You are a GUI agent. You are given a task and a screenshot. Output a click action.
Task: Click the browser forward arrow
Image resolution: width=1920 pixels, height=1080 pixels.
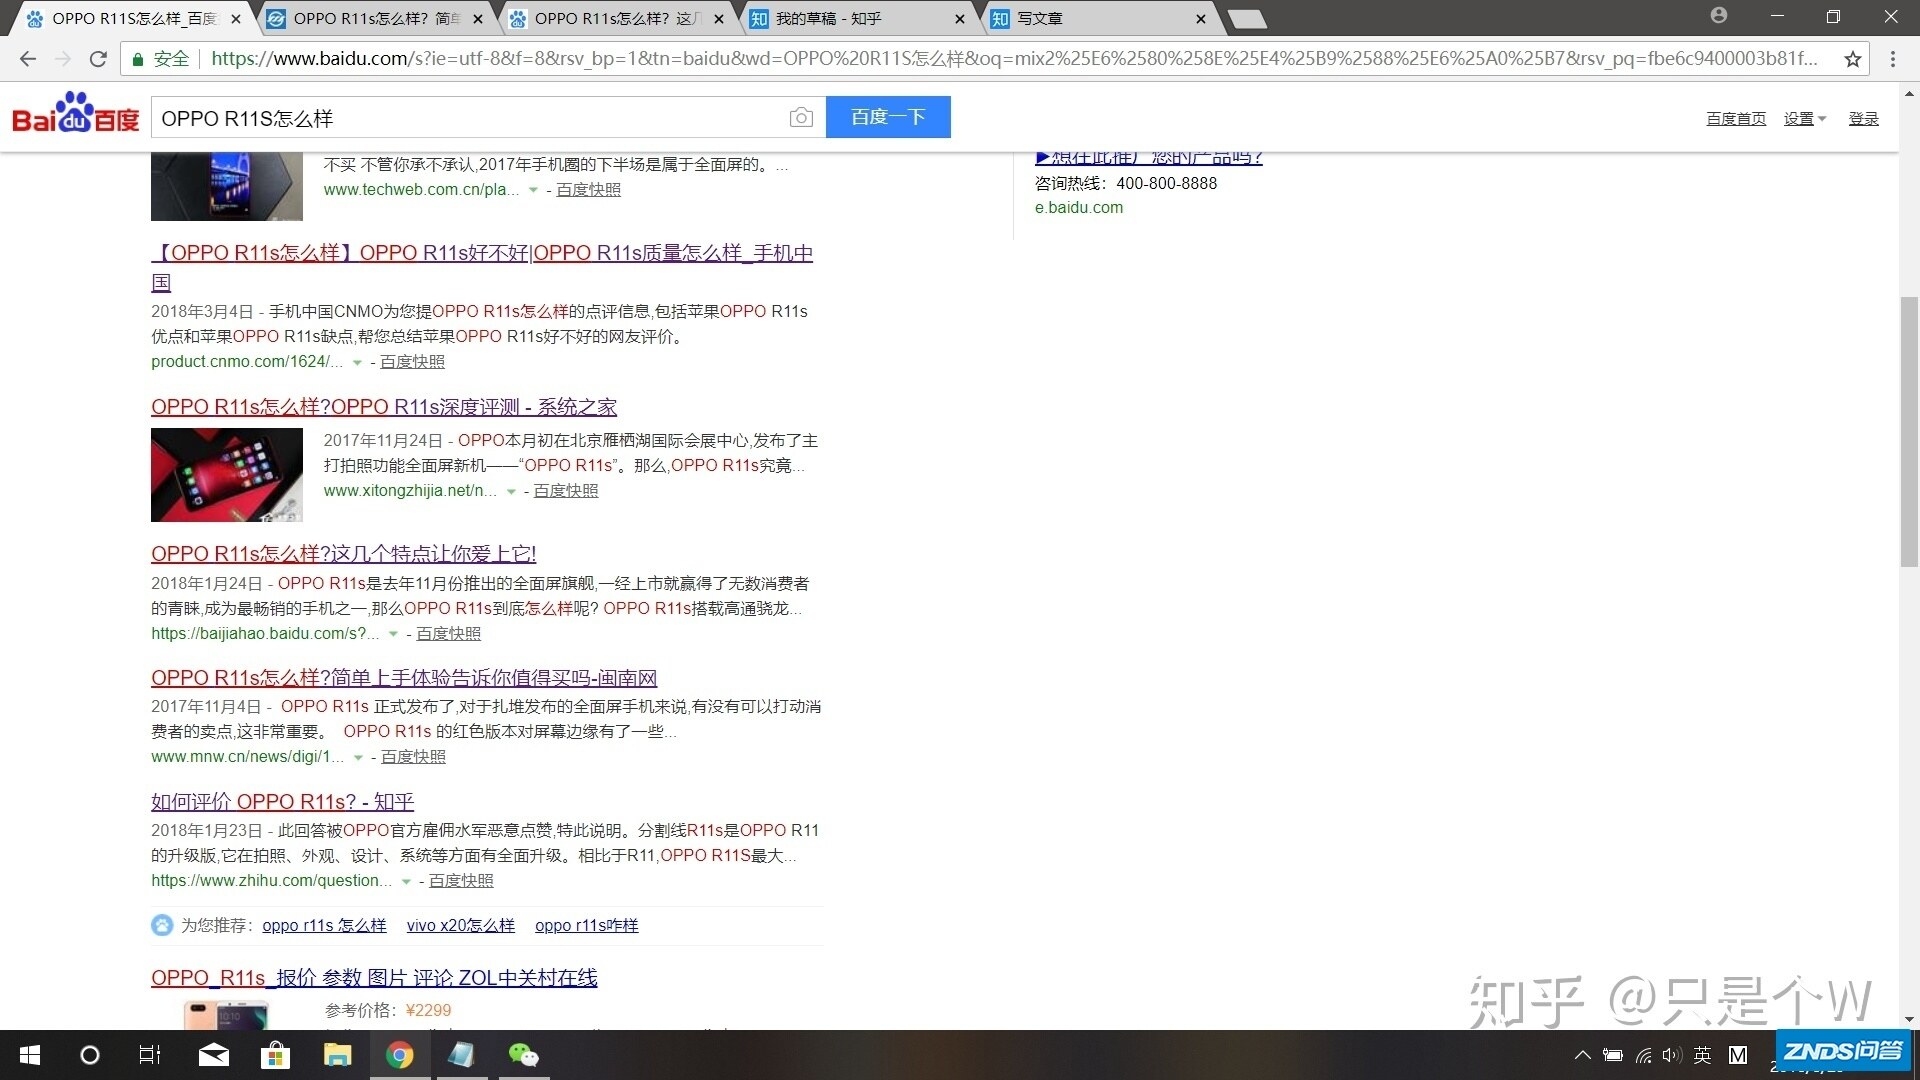click(63, 59)
